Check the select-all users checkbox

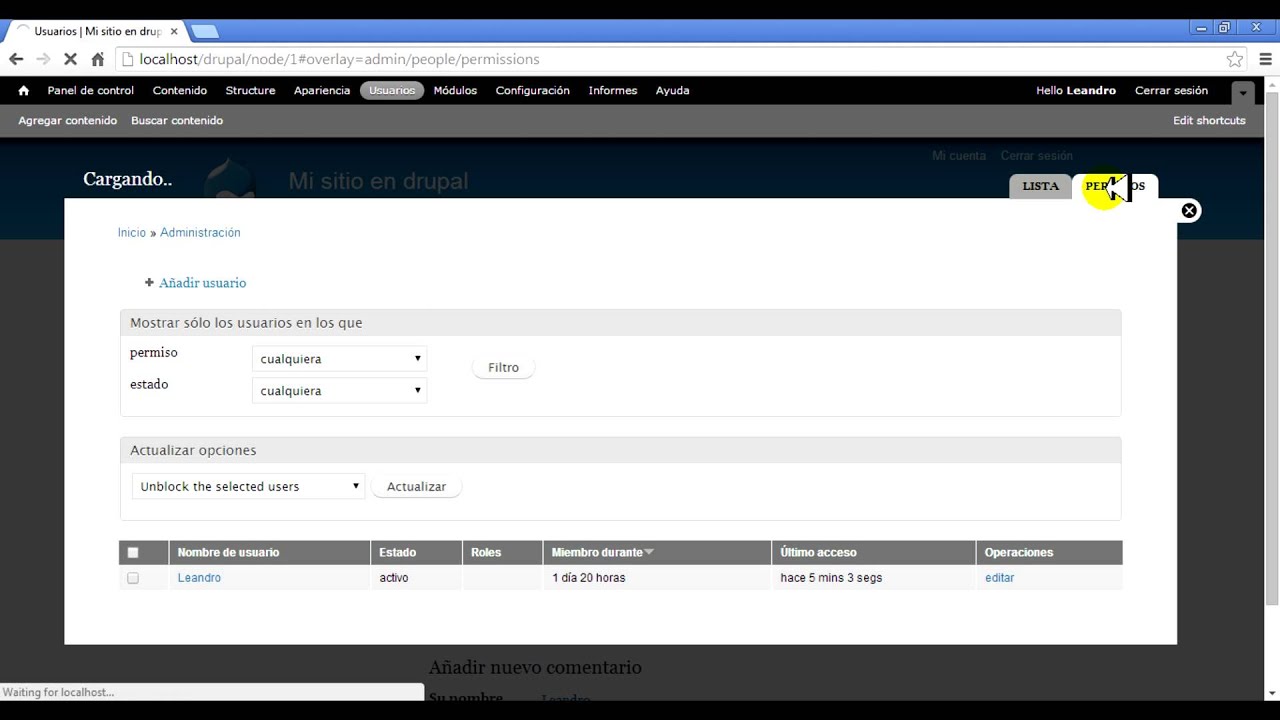[x=133, y=552]
